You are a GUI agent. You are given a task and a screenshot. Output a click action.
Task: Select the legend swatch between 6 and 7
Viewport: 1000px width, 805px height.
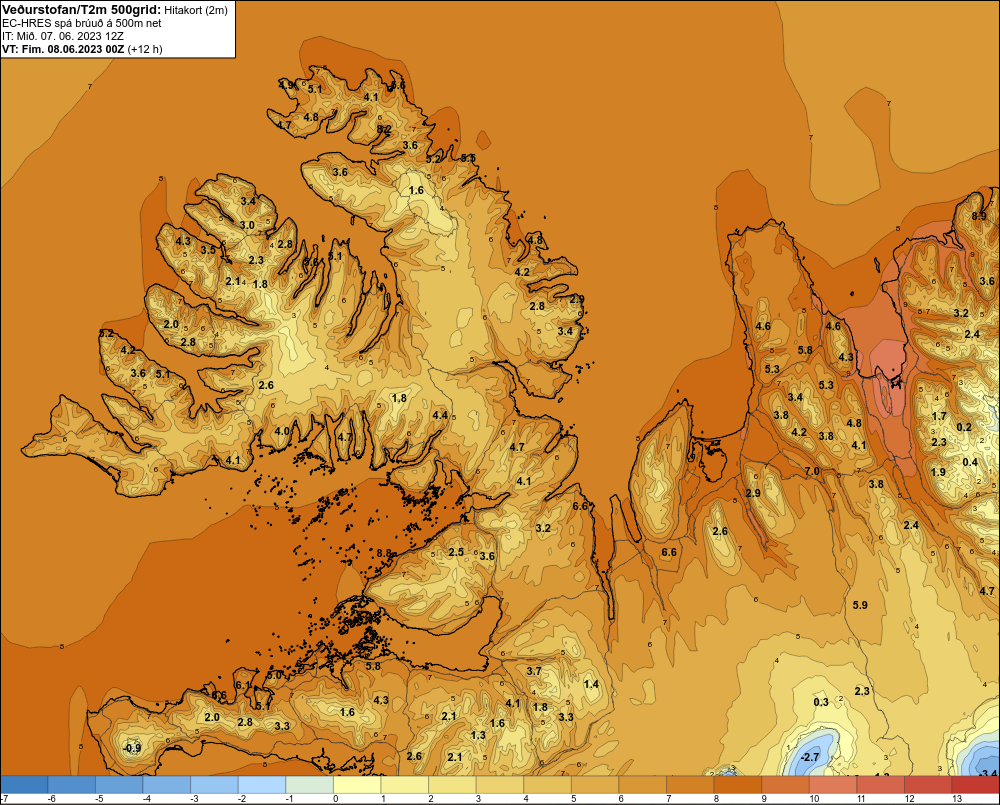643,785
